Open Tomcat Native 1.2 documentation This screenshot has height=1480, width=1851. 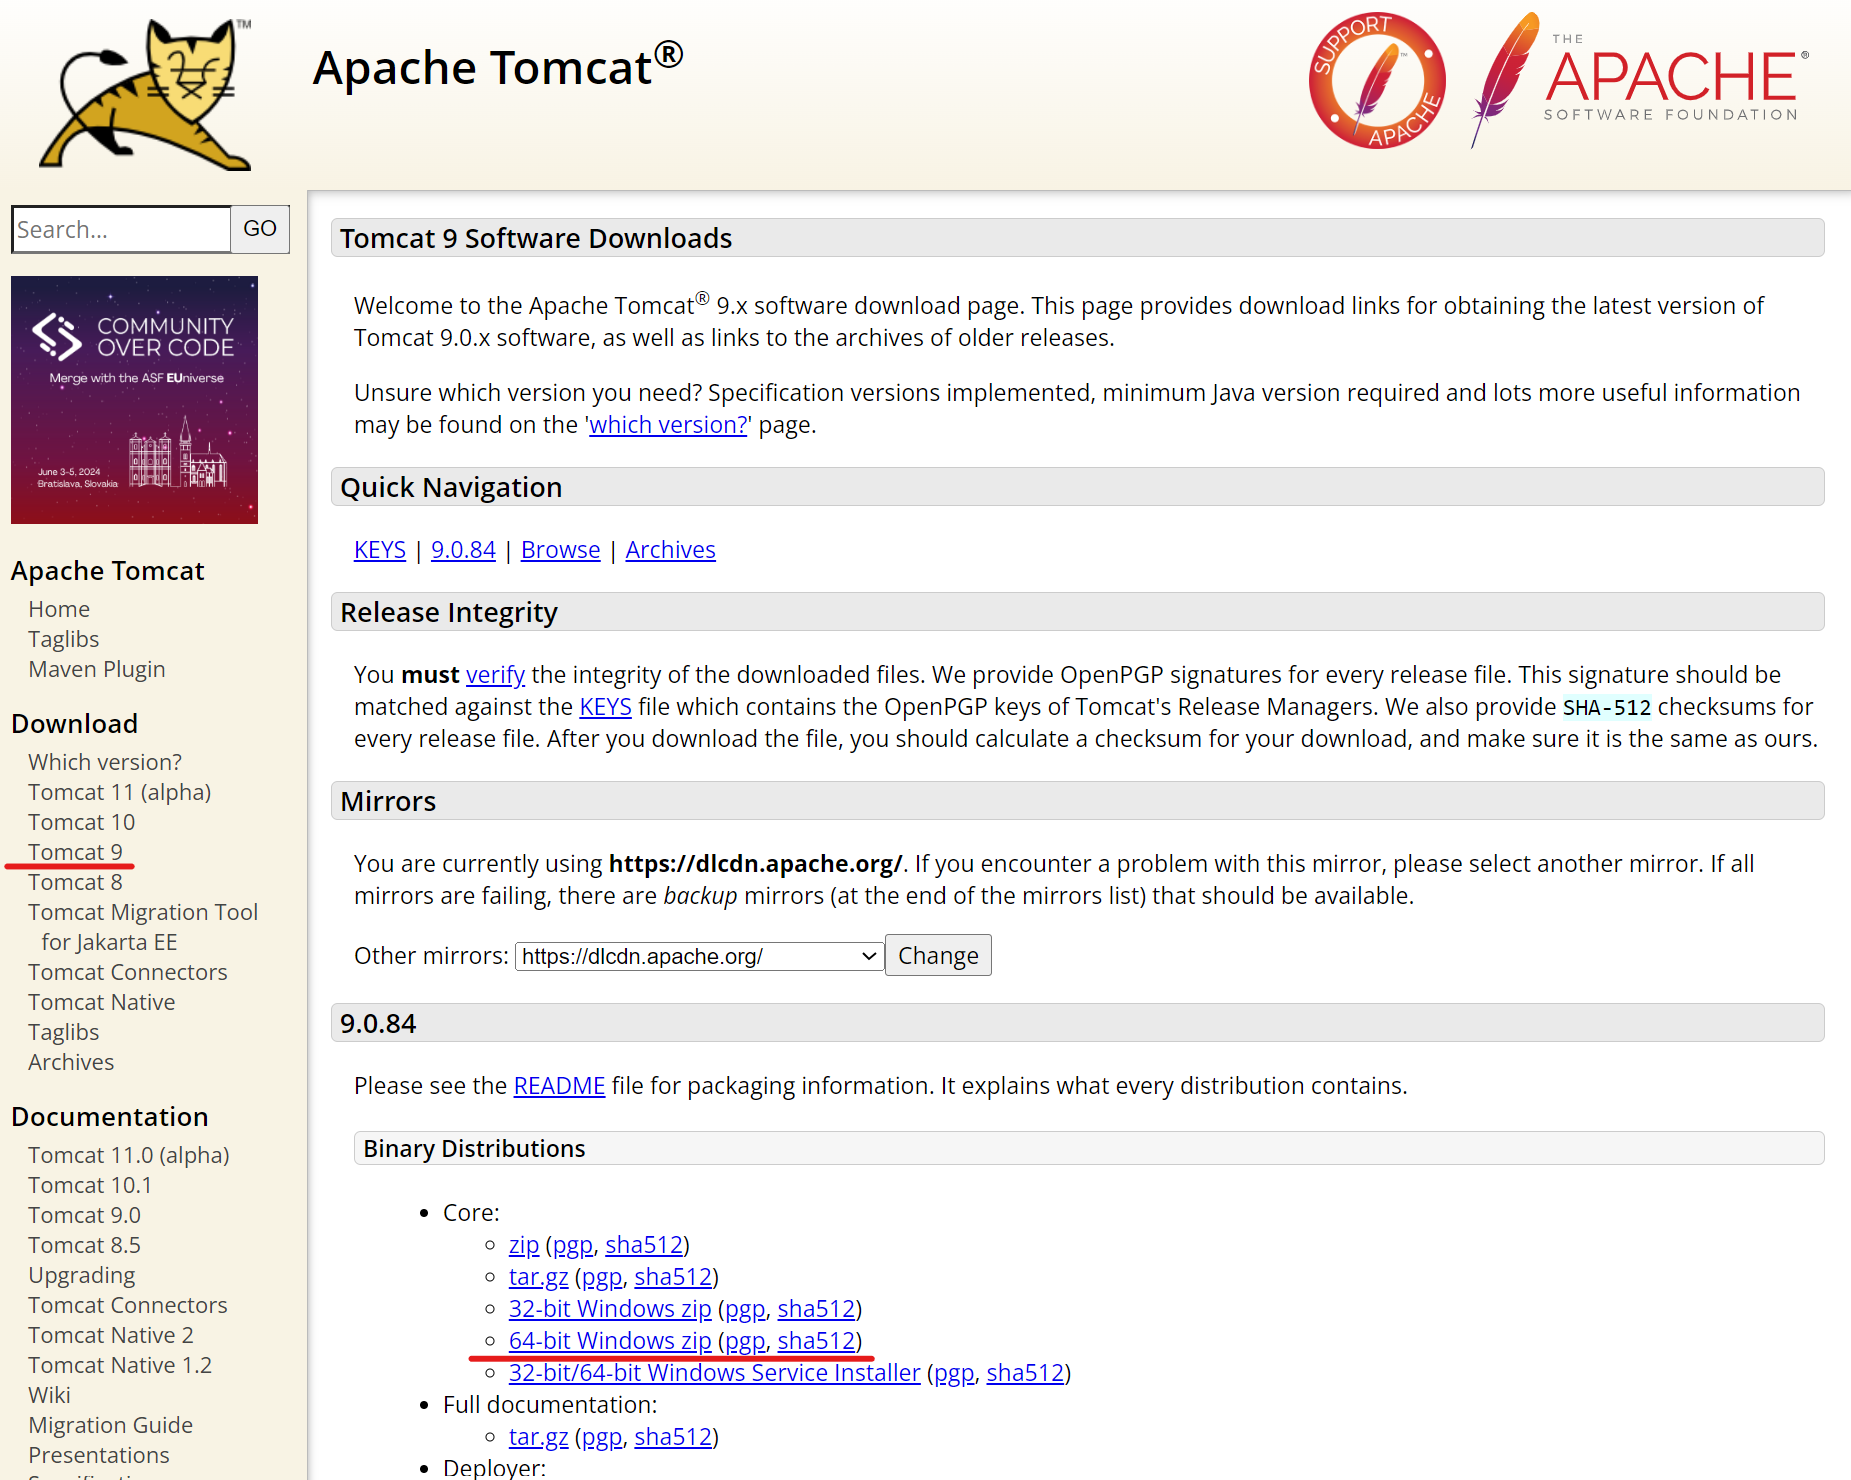point(120,1365)
